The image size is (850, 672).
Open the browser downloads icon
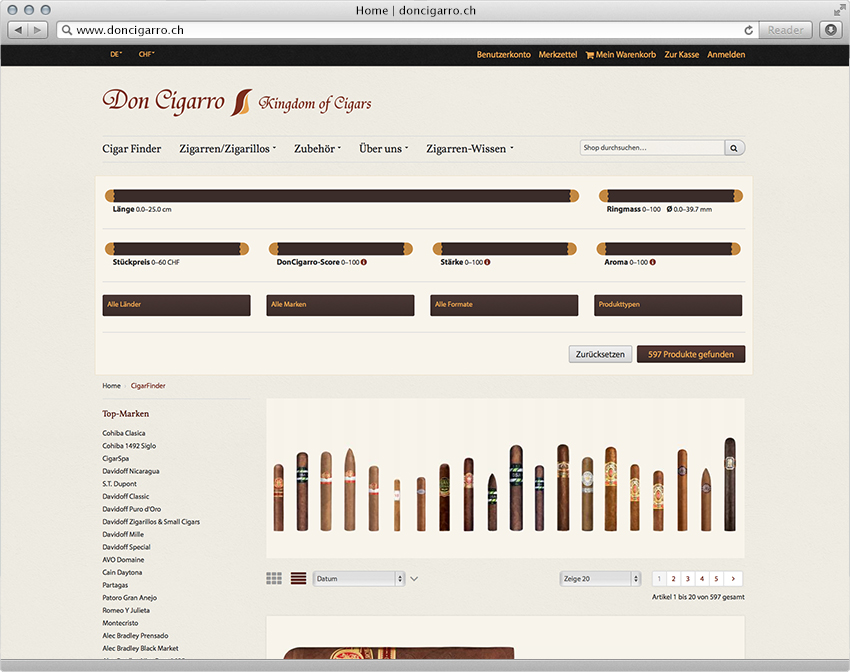830,30
